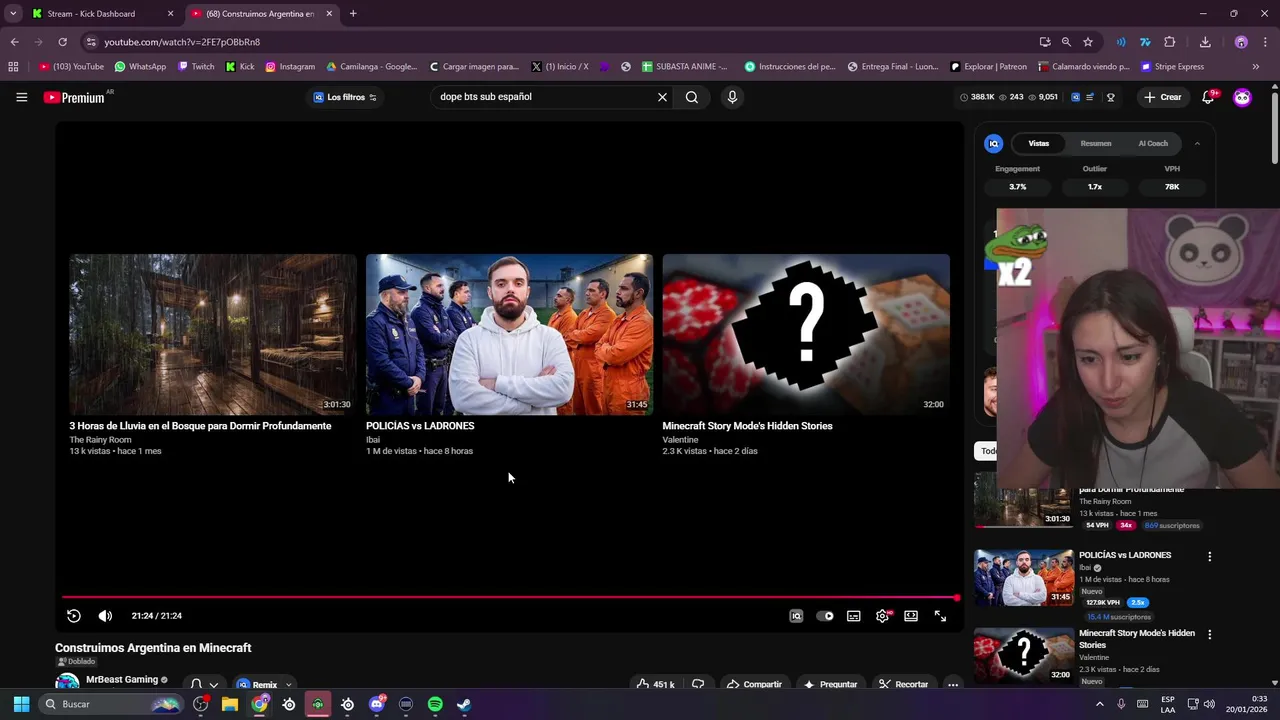
Task: Show more bookmarks chevron
Action: point(1256,67)
